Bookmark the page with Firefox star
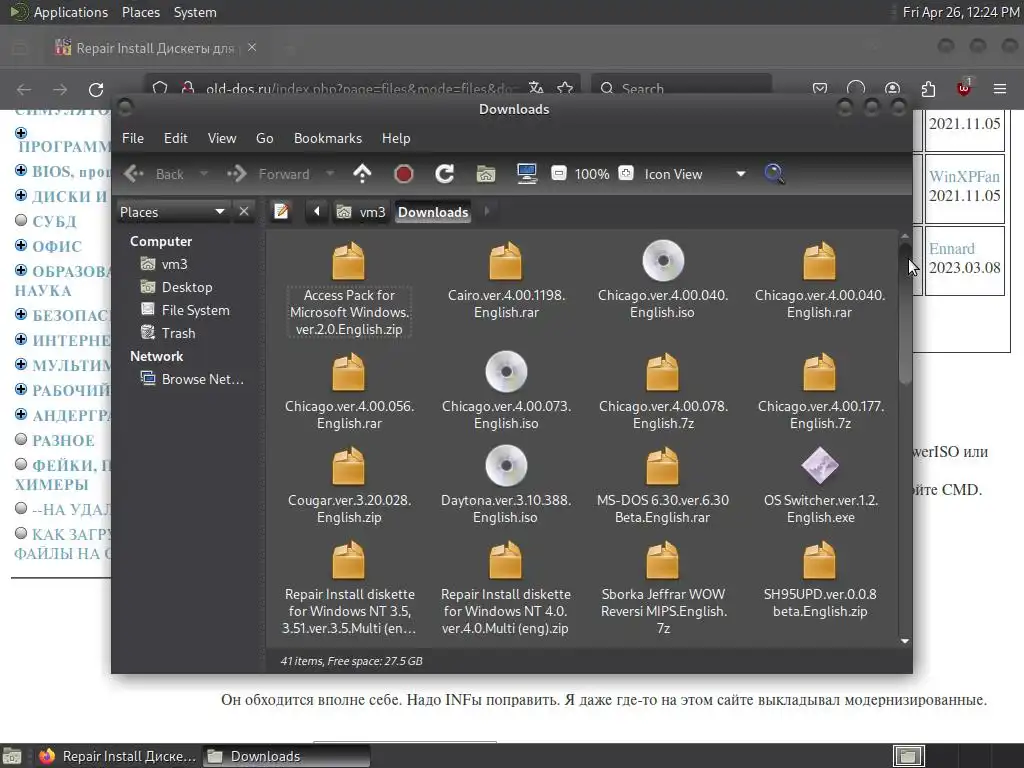 [x=565, y=88]
